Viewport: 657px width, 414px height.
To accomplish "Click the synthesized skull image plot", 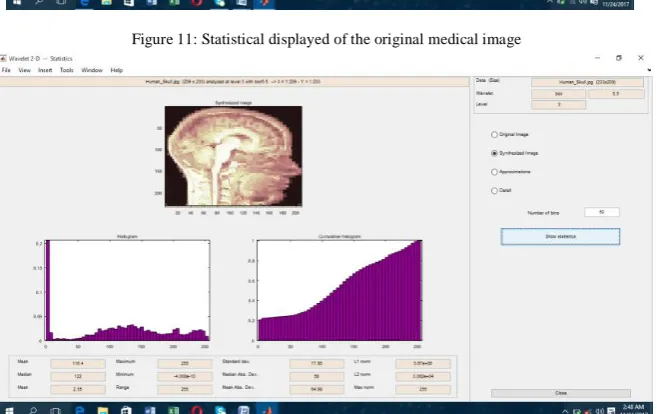I will [x=233, y=156].
